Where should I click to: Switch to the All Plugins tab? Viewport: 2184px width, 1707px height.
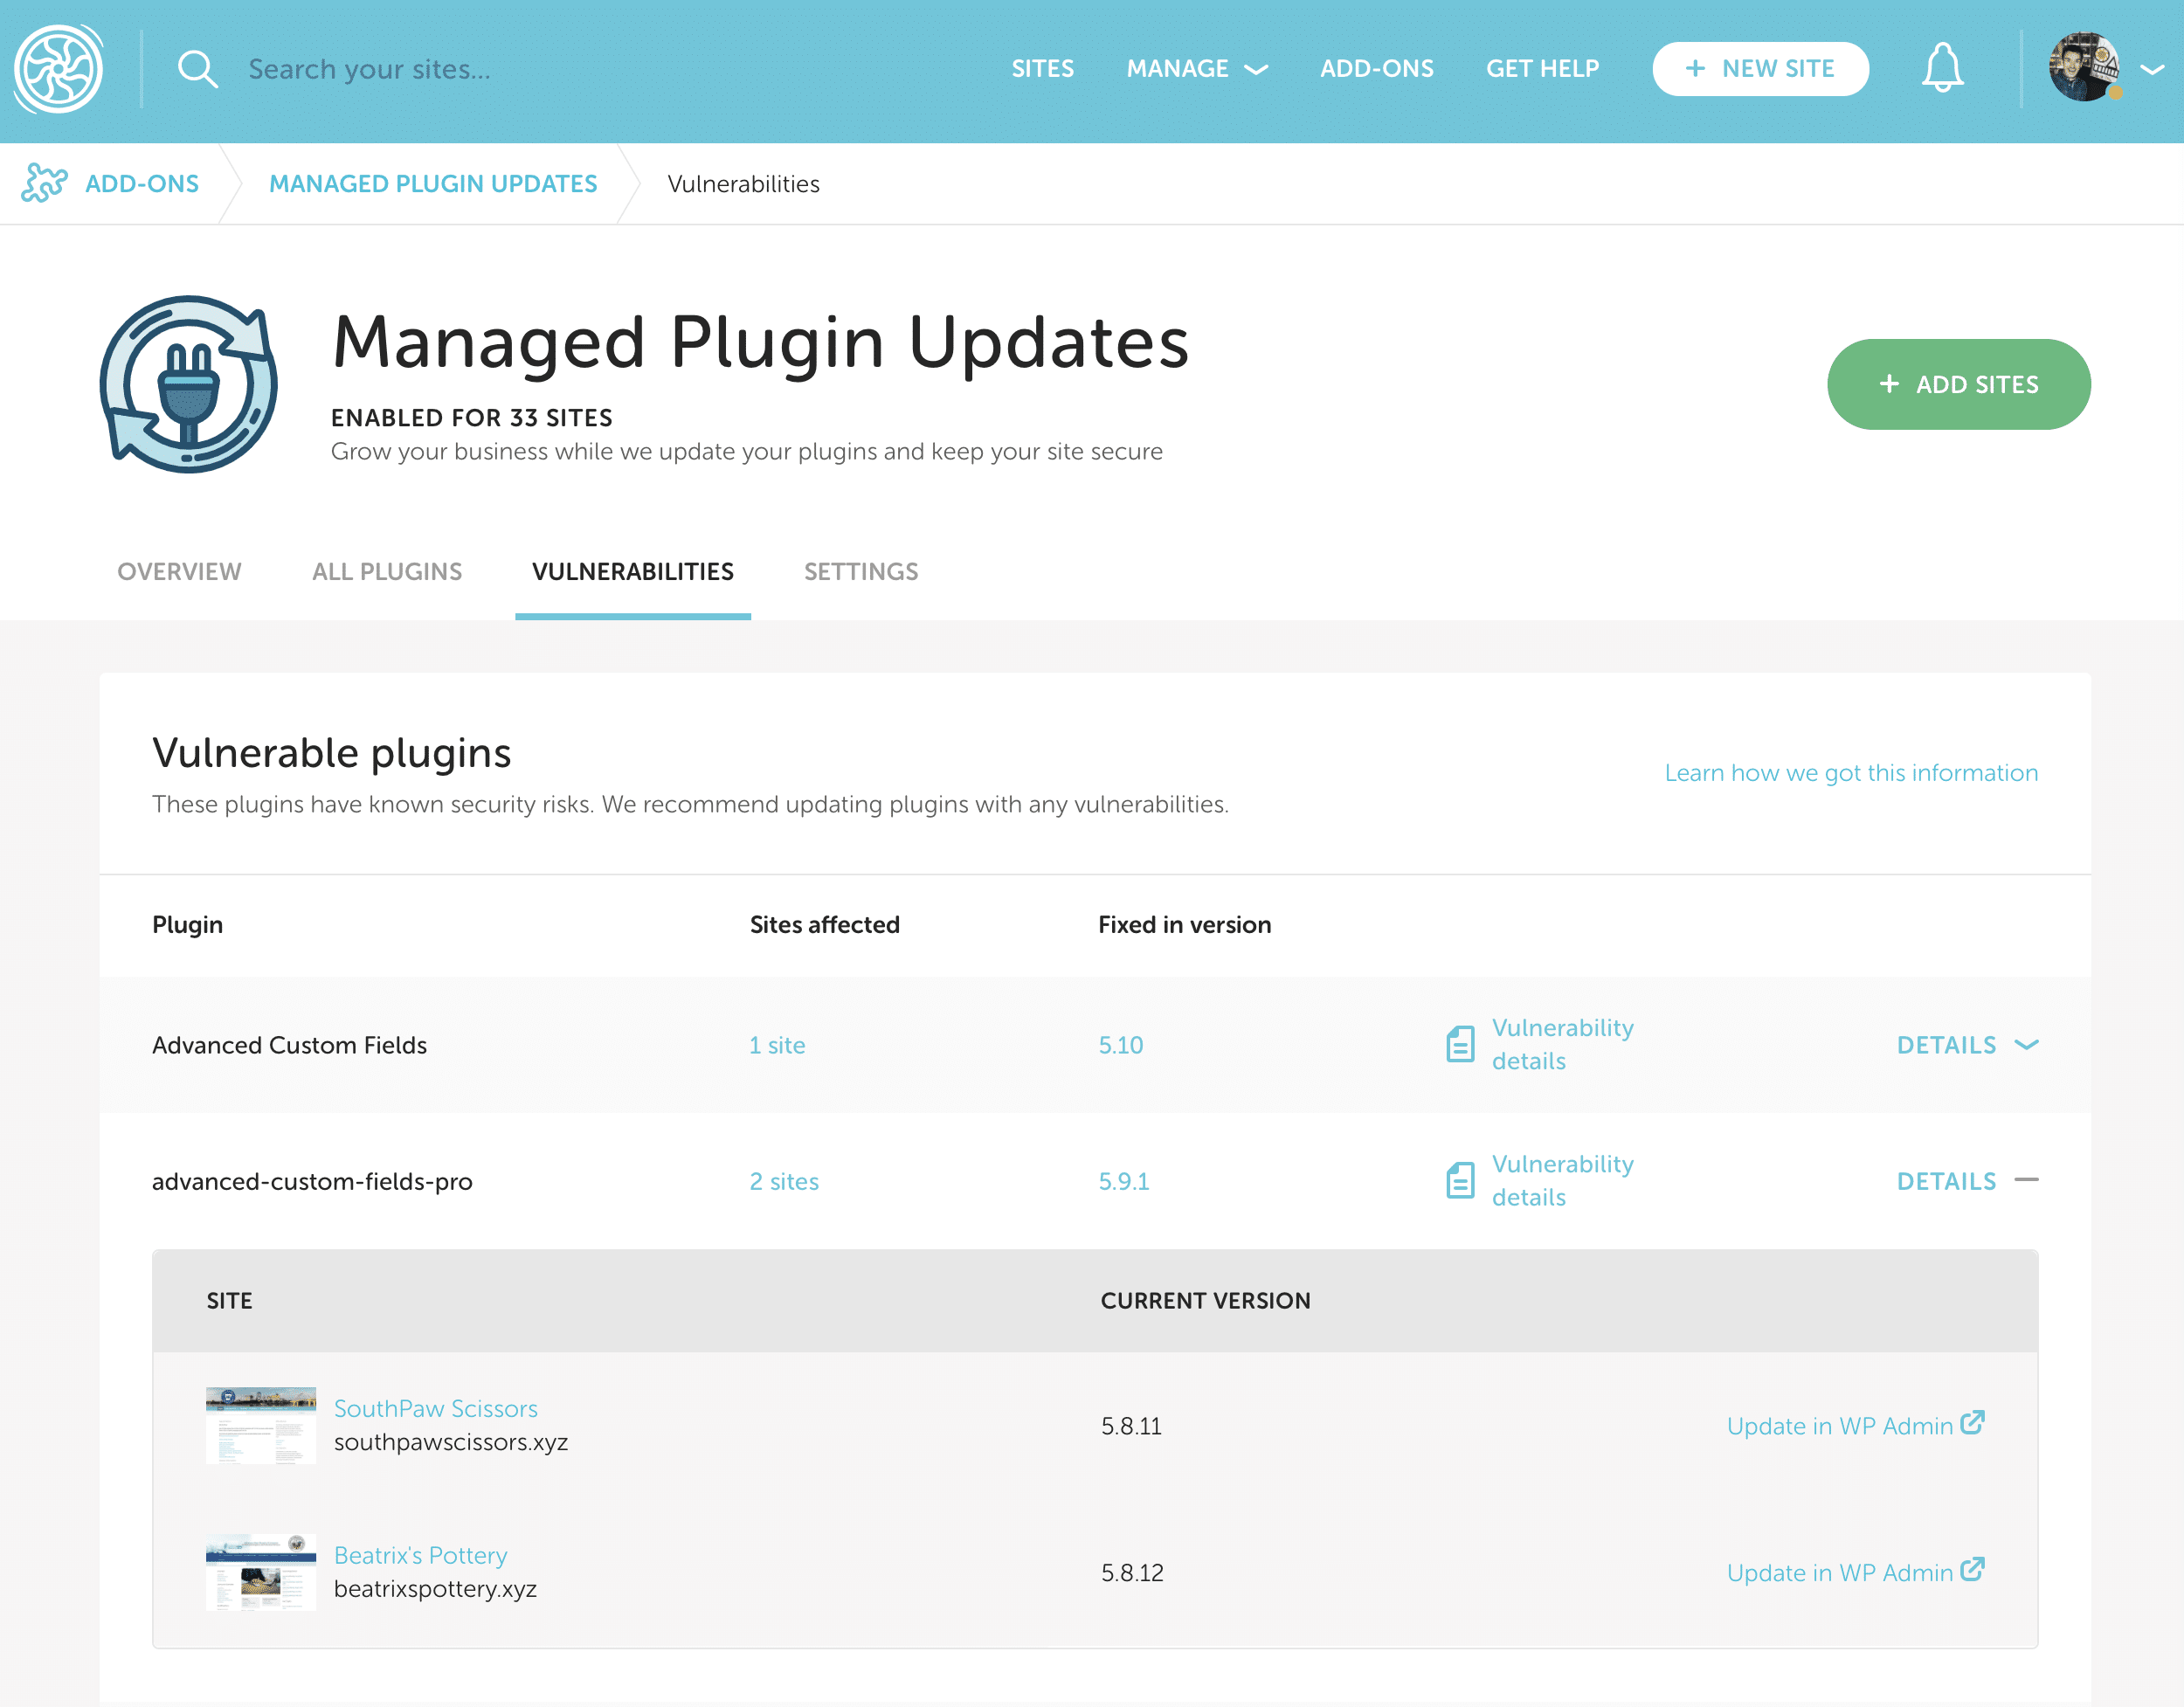386,571
